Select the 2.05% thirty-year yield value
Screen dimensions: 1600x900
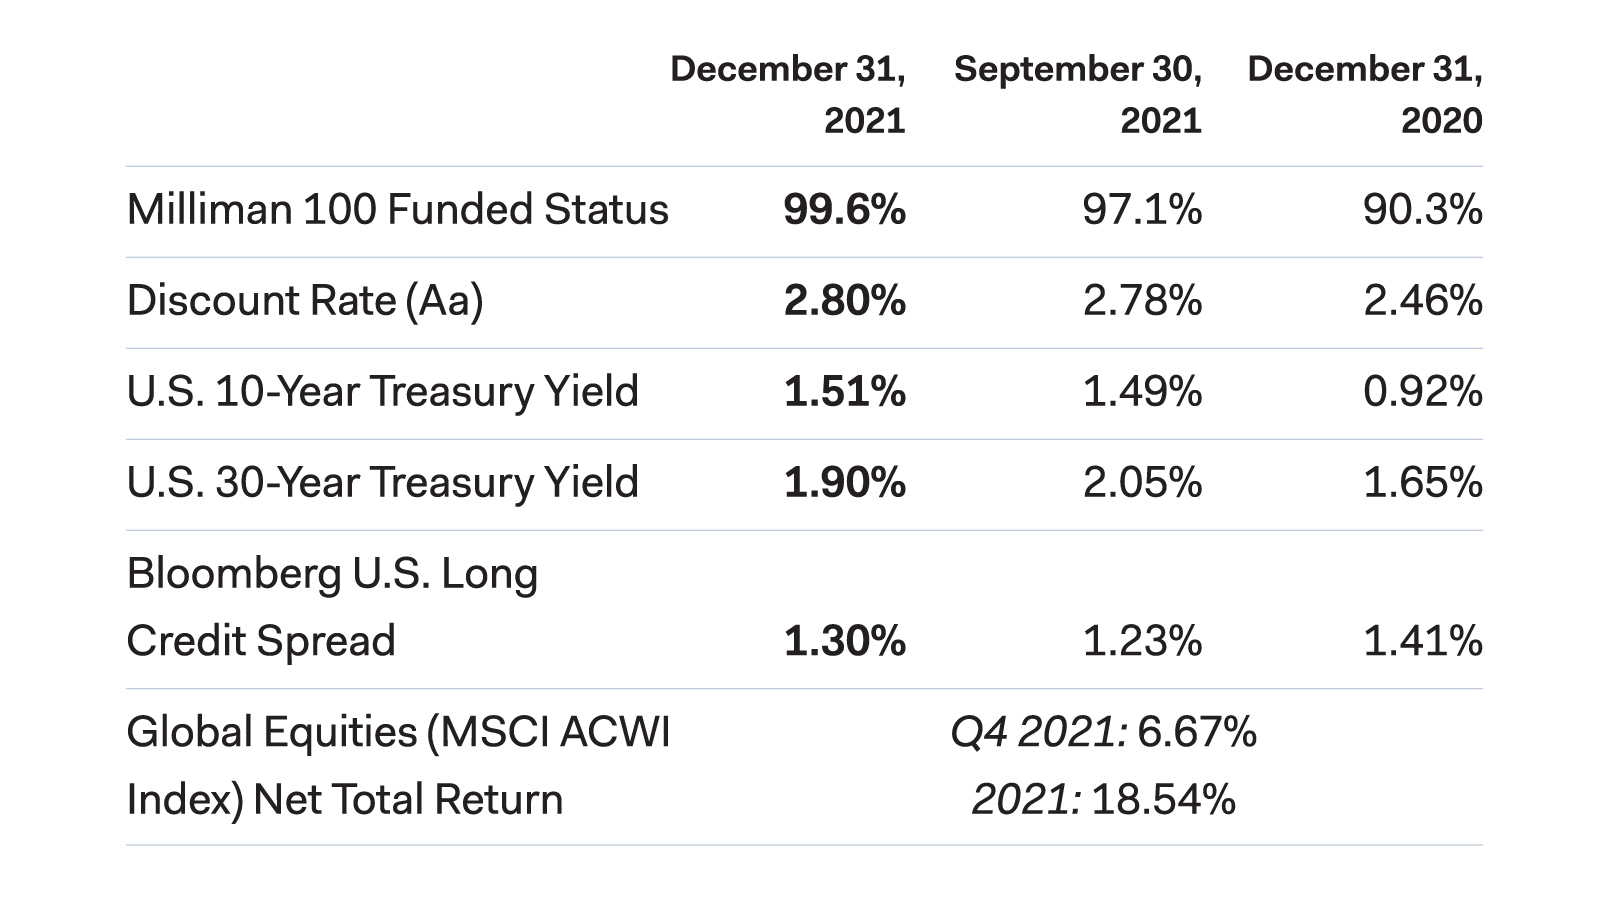[1142, 483]
